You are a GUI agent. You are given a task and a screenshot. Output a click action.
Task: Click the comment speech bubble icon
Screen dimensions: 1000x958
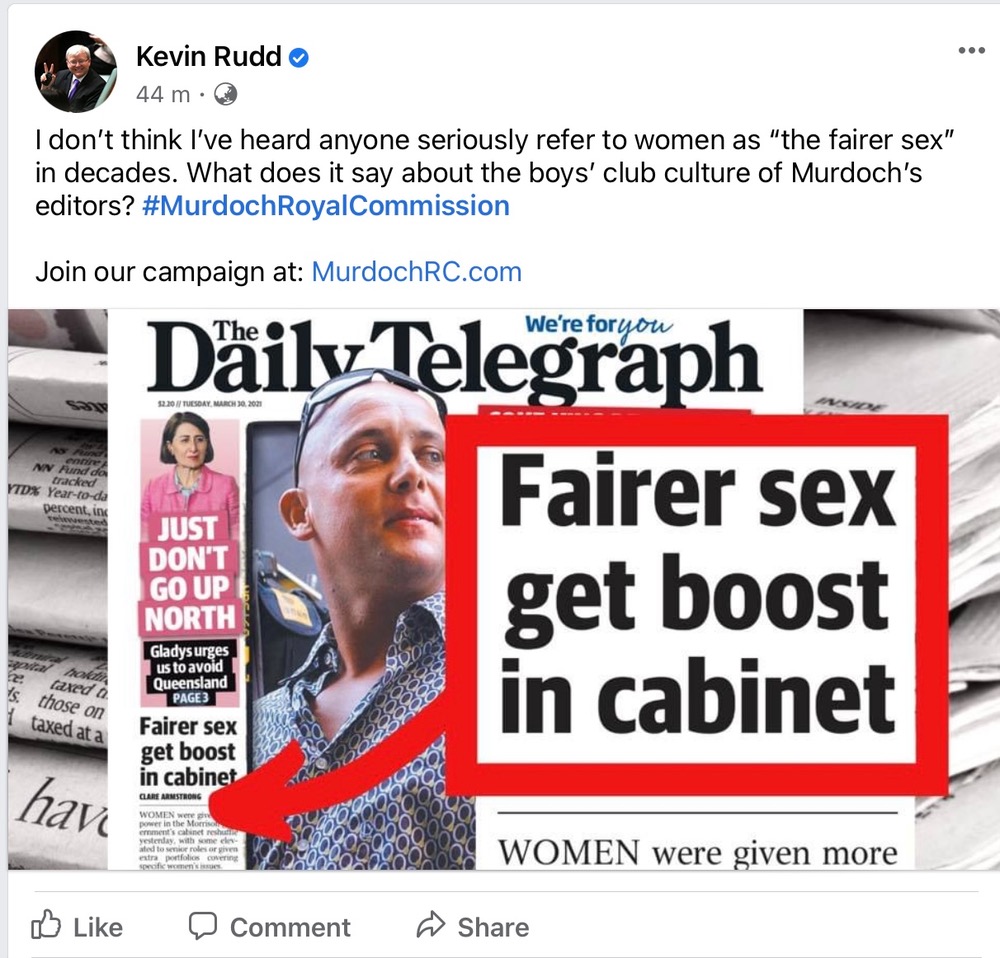click(x=203, y=926)
